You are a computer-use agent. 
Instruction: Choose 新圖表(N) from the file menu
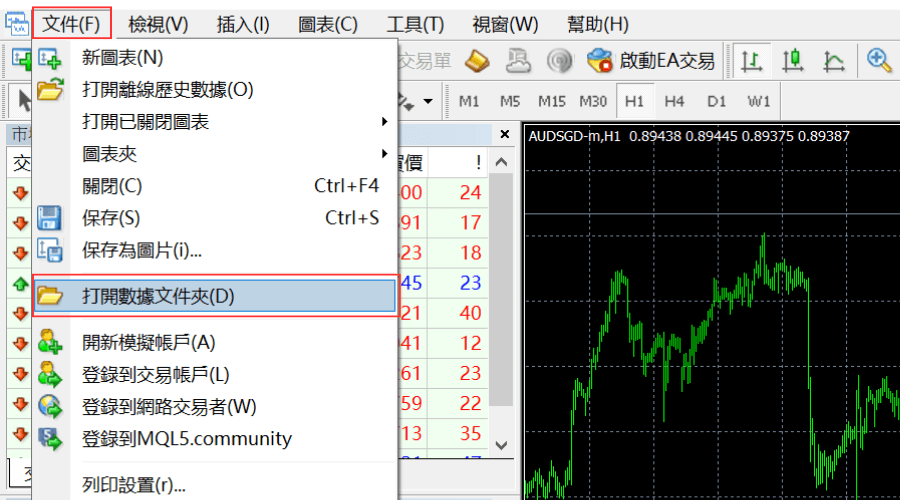[215, 57]
